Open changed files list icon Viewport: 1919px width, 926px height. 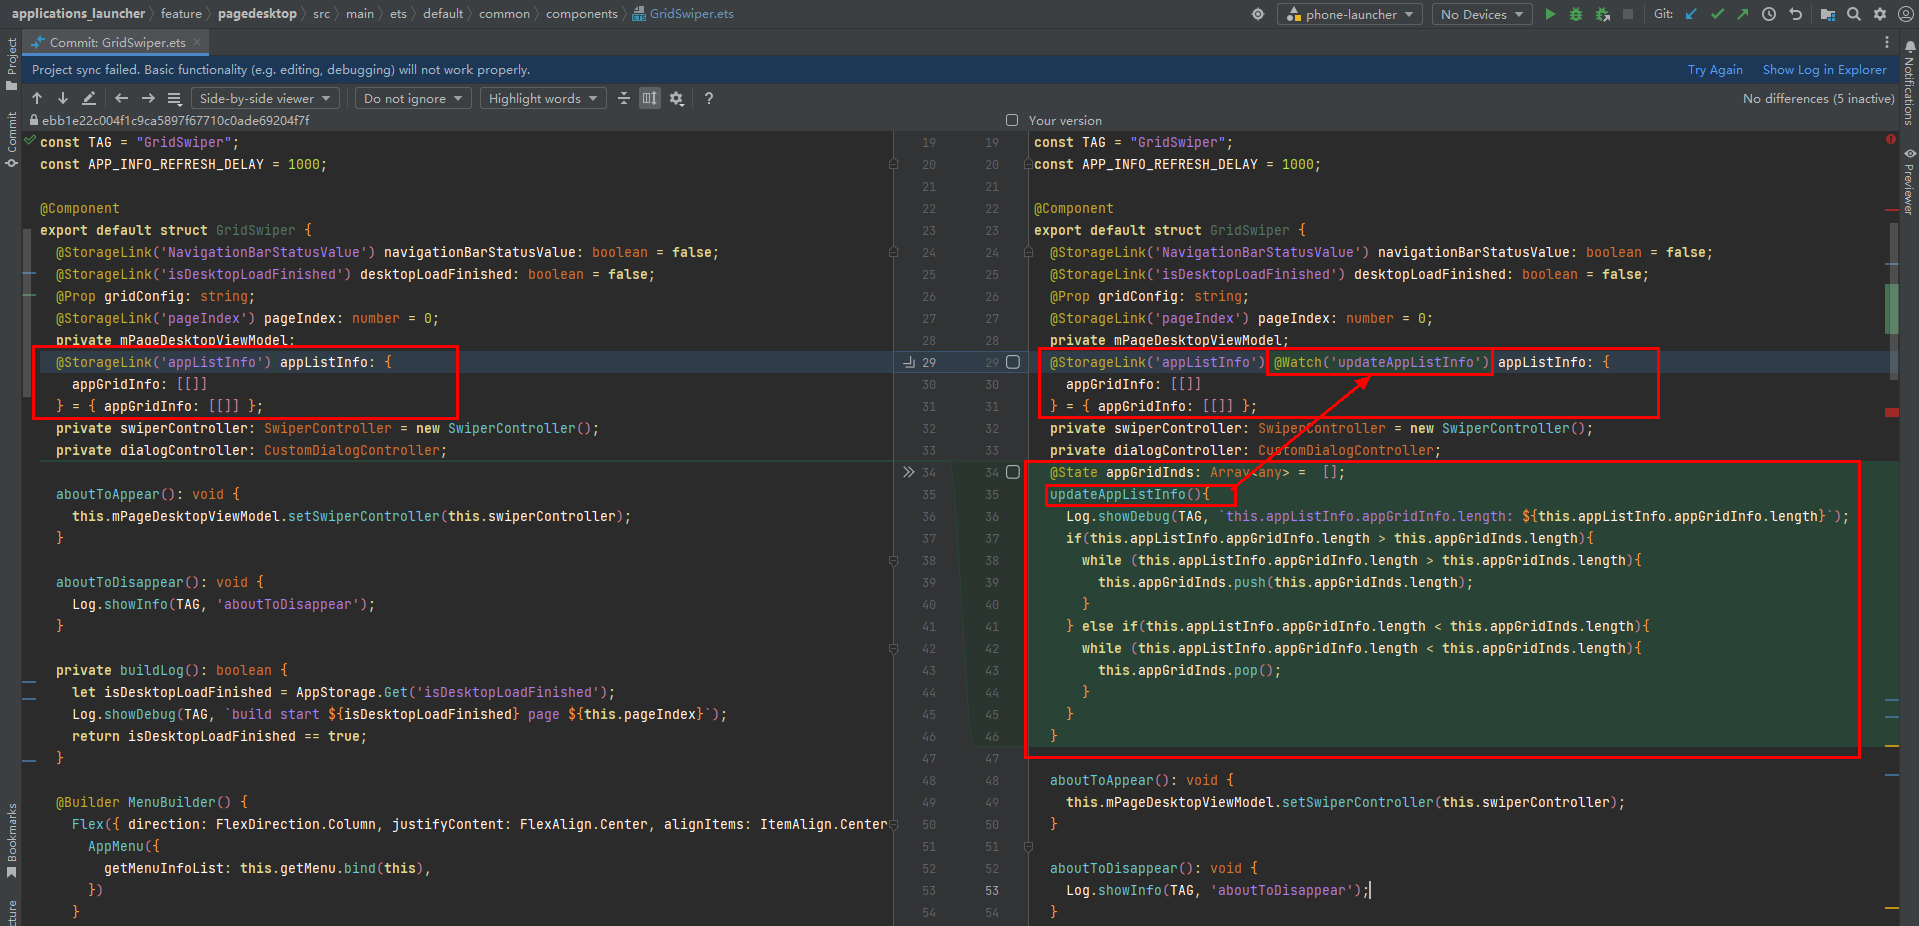174,98
